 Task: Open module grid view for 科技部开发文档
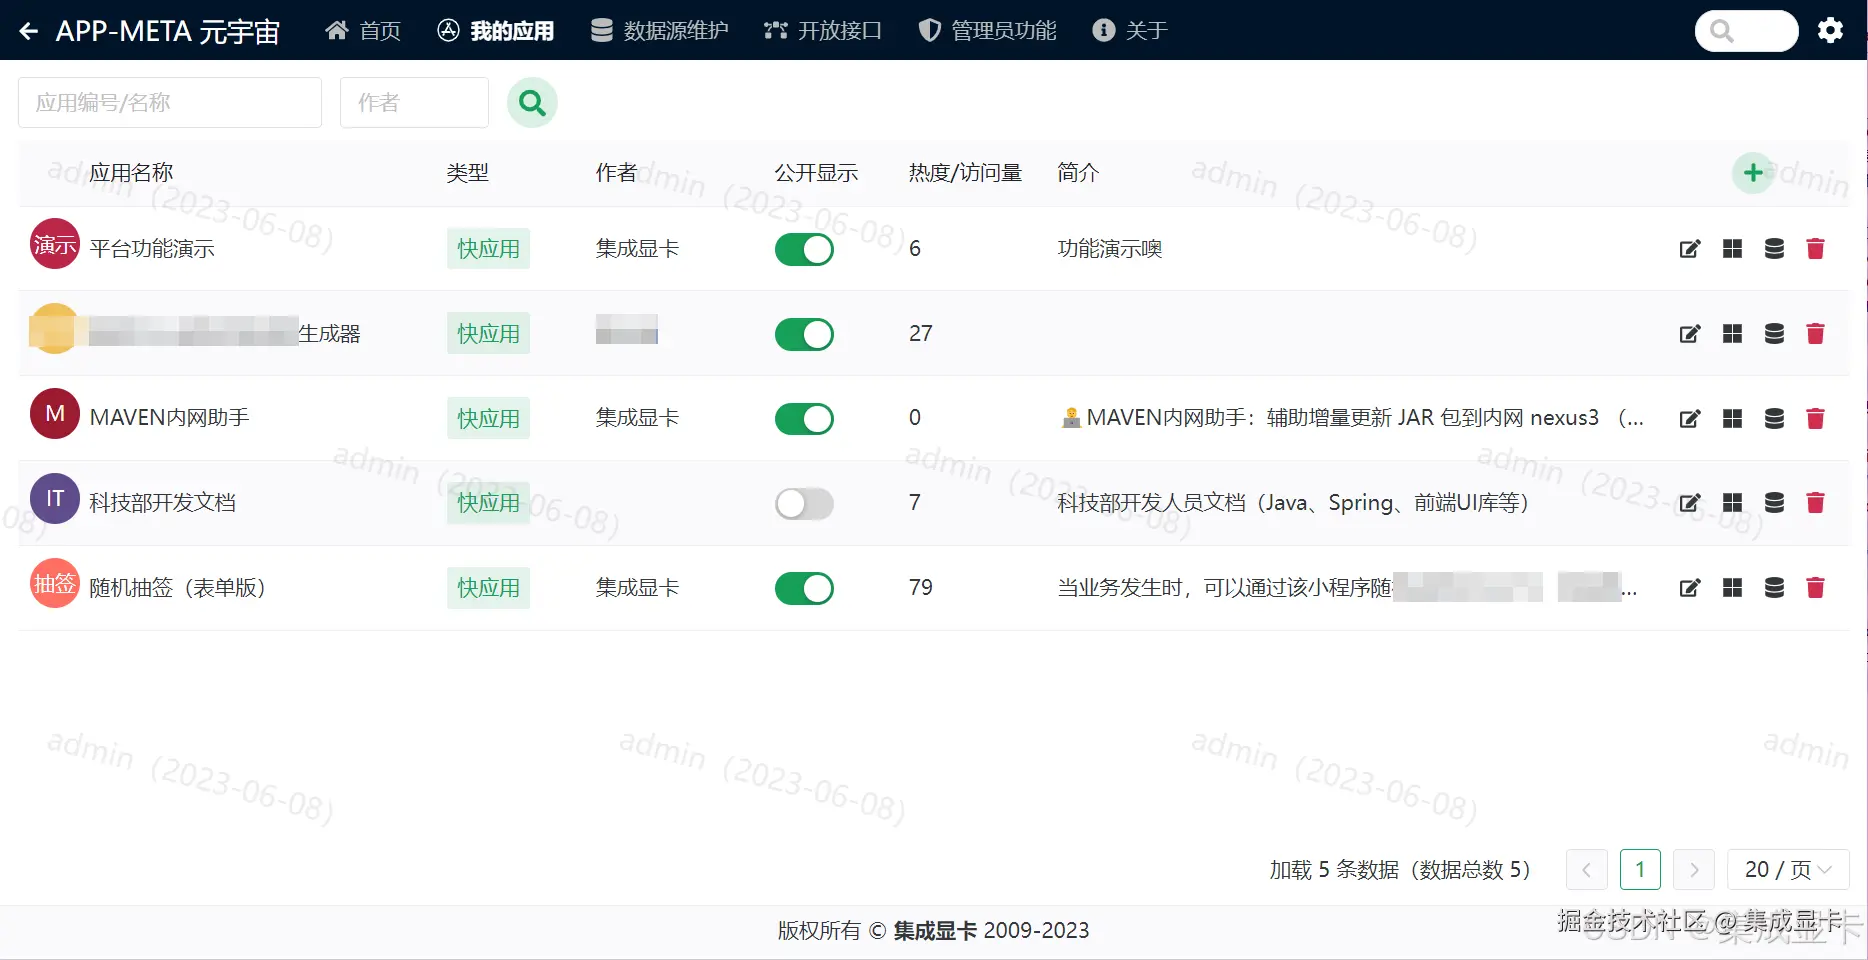coord(1732,503)
